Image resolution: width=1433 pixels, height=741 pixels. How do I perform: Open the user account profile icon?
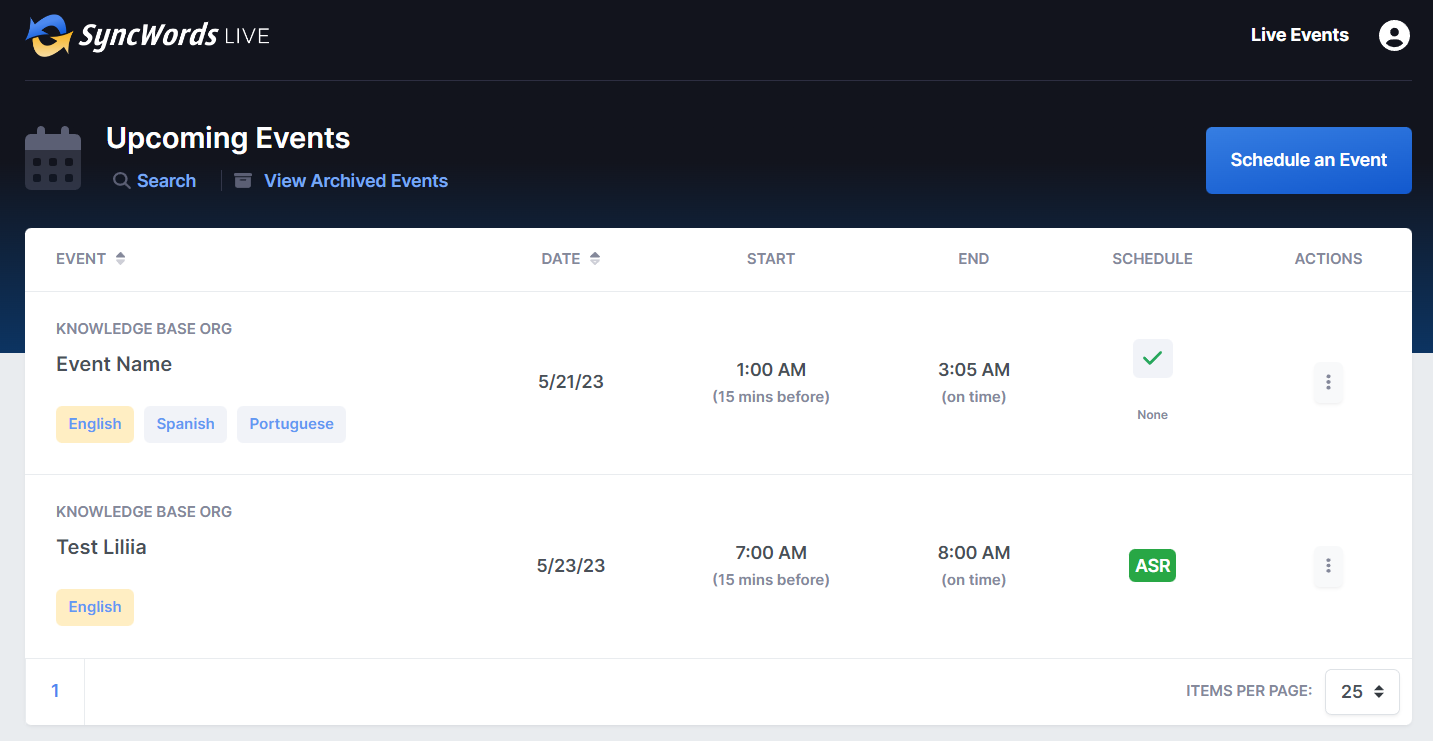(x=1394, y=36)
